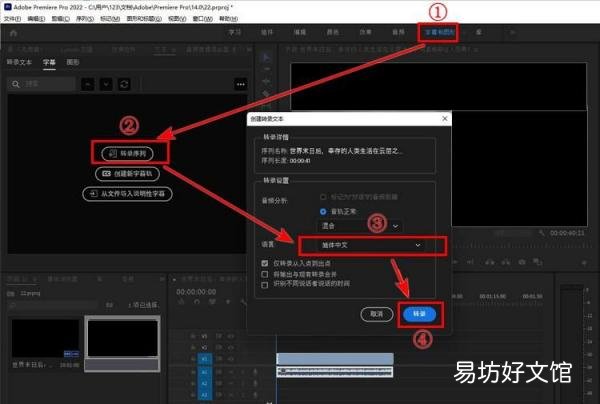Click the blue 转录 button
The width and height of the screenshot is (600, 404).
pos(419,314)
